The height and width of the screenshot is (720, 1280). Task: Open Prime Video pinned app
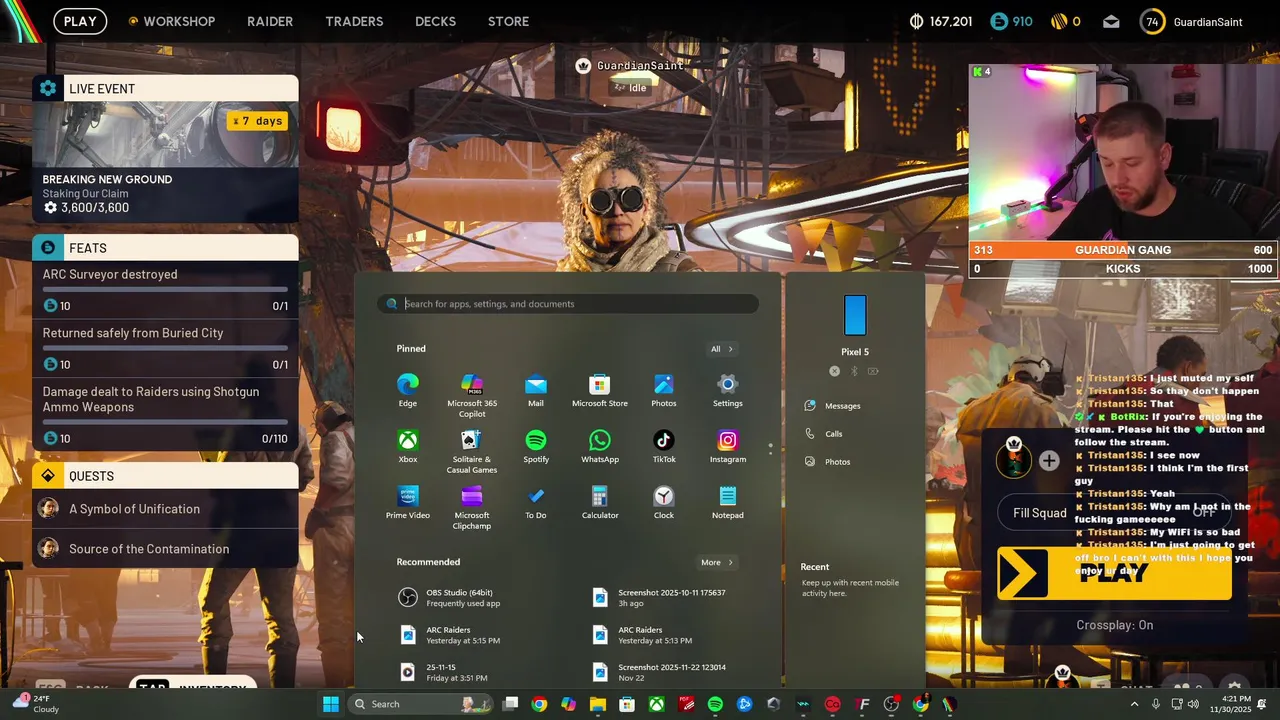(x=408, y=502)
